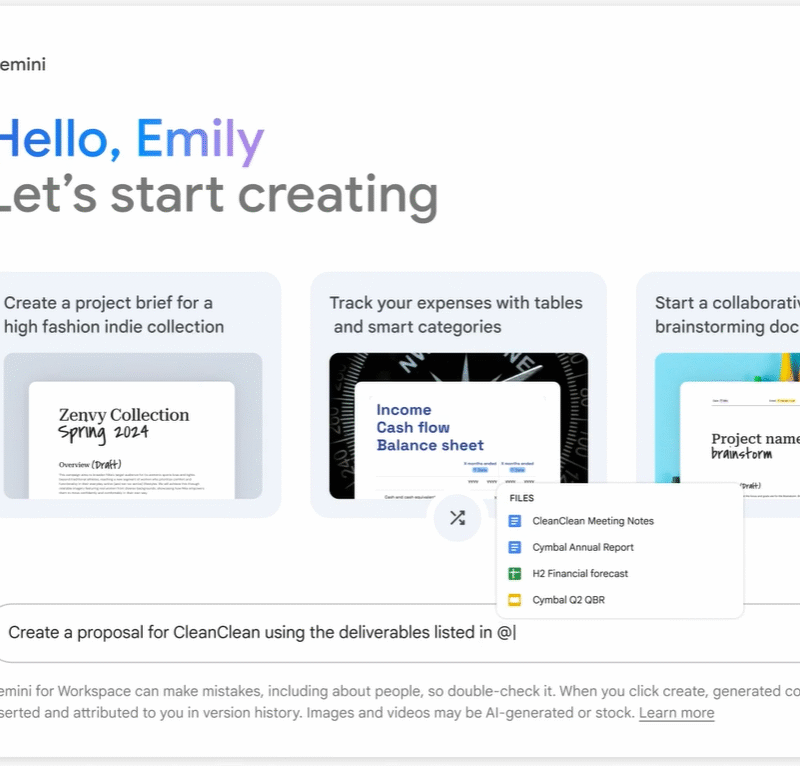Click the Slides icon beside Cymbal Q2 QBR
This screenshot has width=800, height=766.
515,600
